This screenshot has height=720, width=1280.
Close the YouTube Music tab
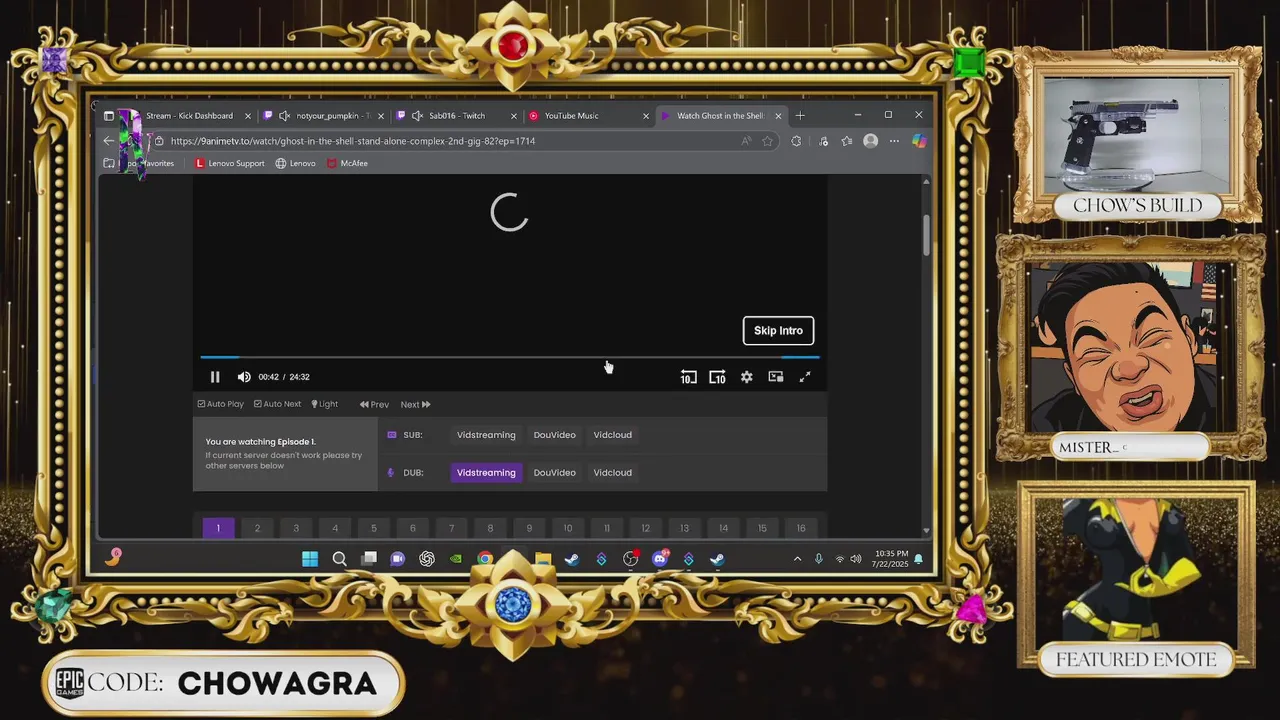[646, 116]
